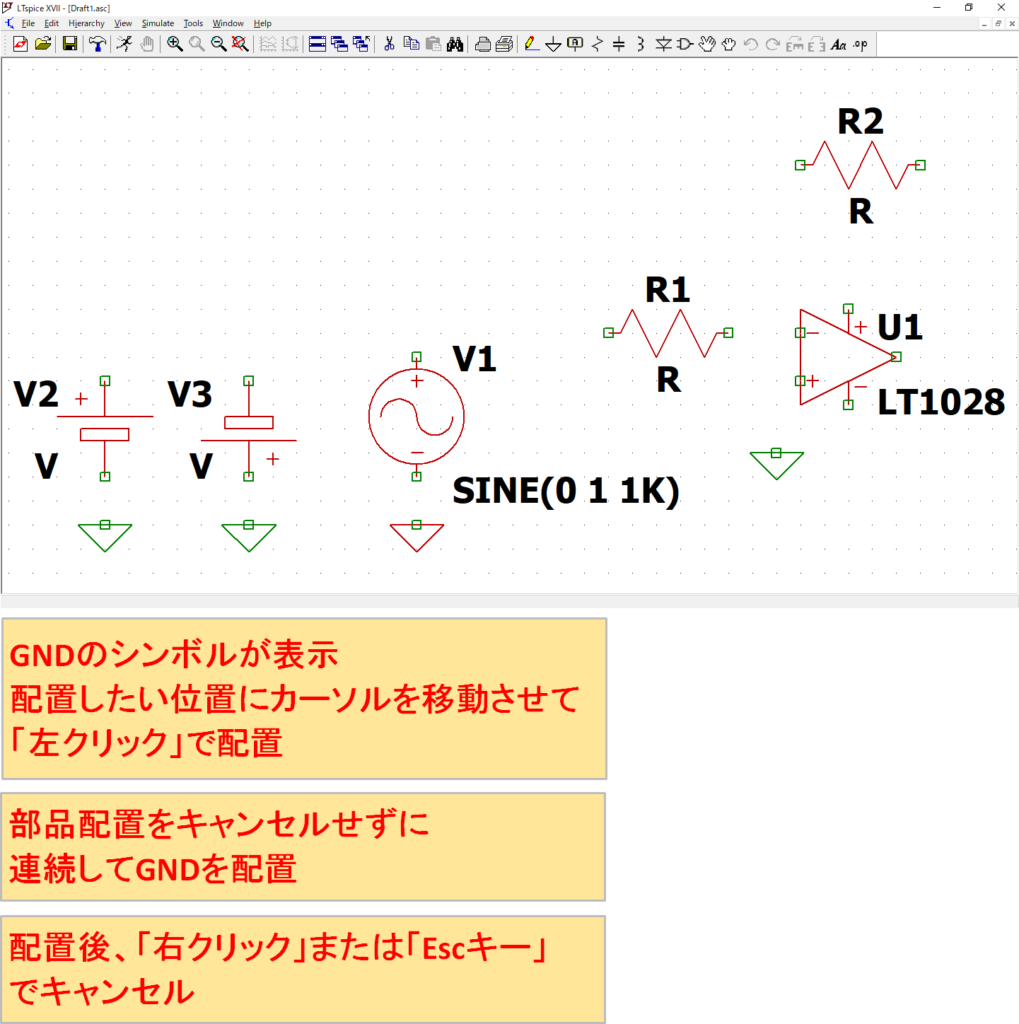Open the control panel hammer icon

click(x=97, y=44)
